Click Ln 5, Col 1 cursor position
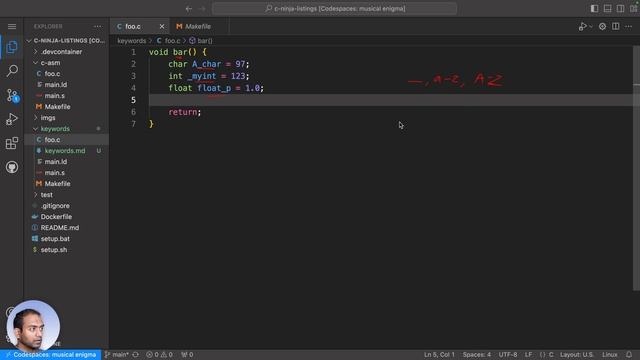Viewport: 640px width, 360px height. [x=439, y=355]
